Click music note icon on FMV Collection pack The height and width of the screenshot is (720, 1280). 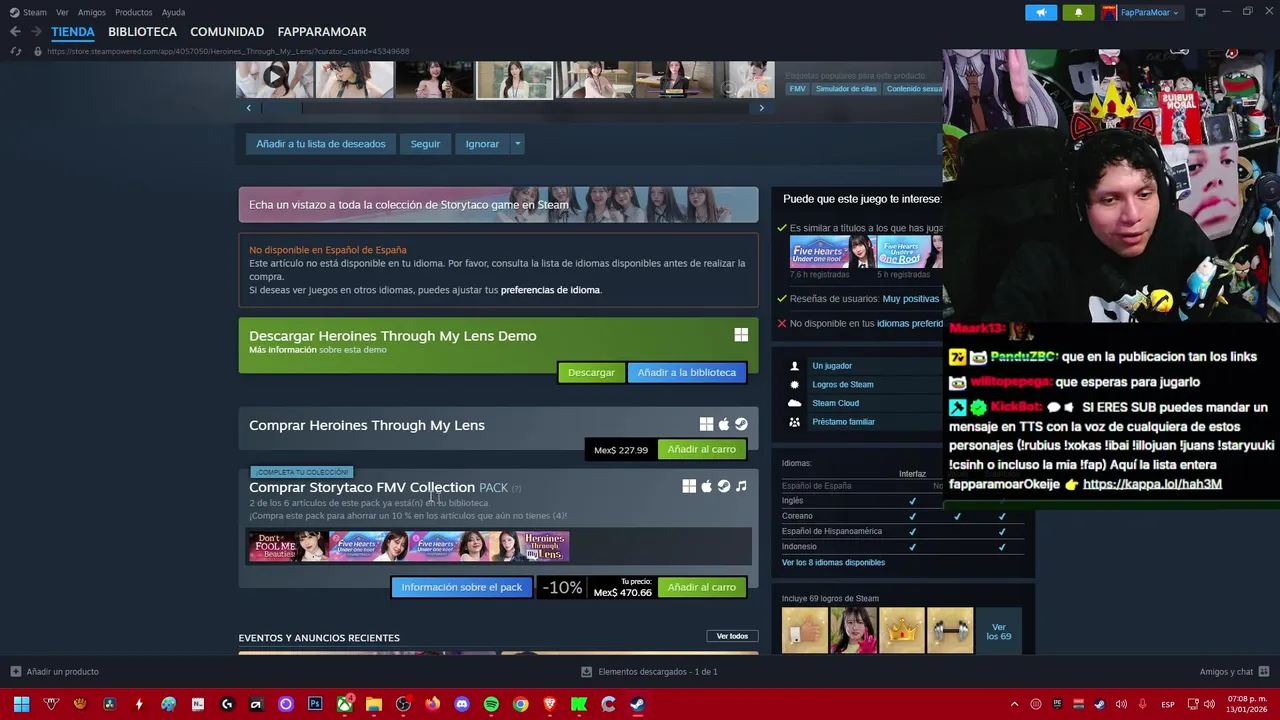pyautogui.click(x=741, y=486)
